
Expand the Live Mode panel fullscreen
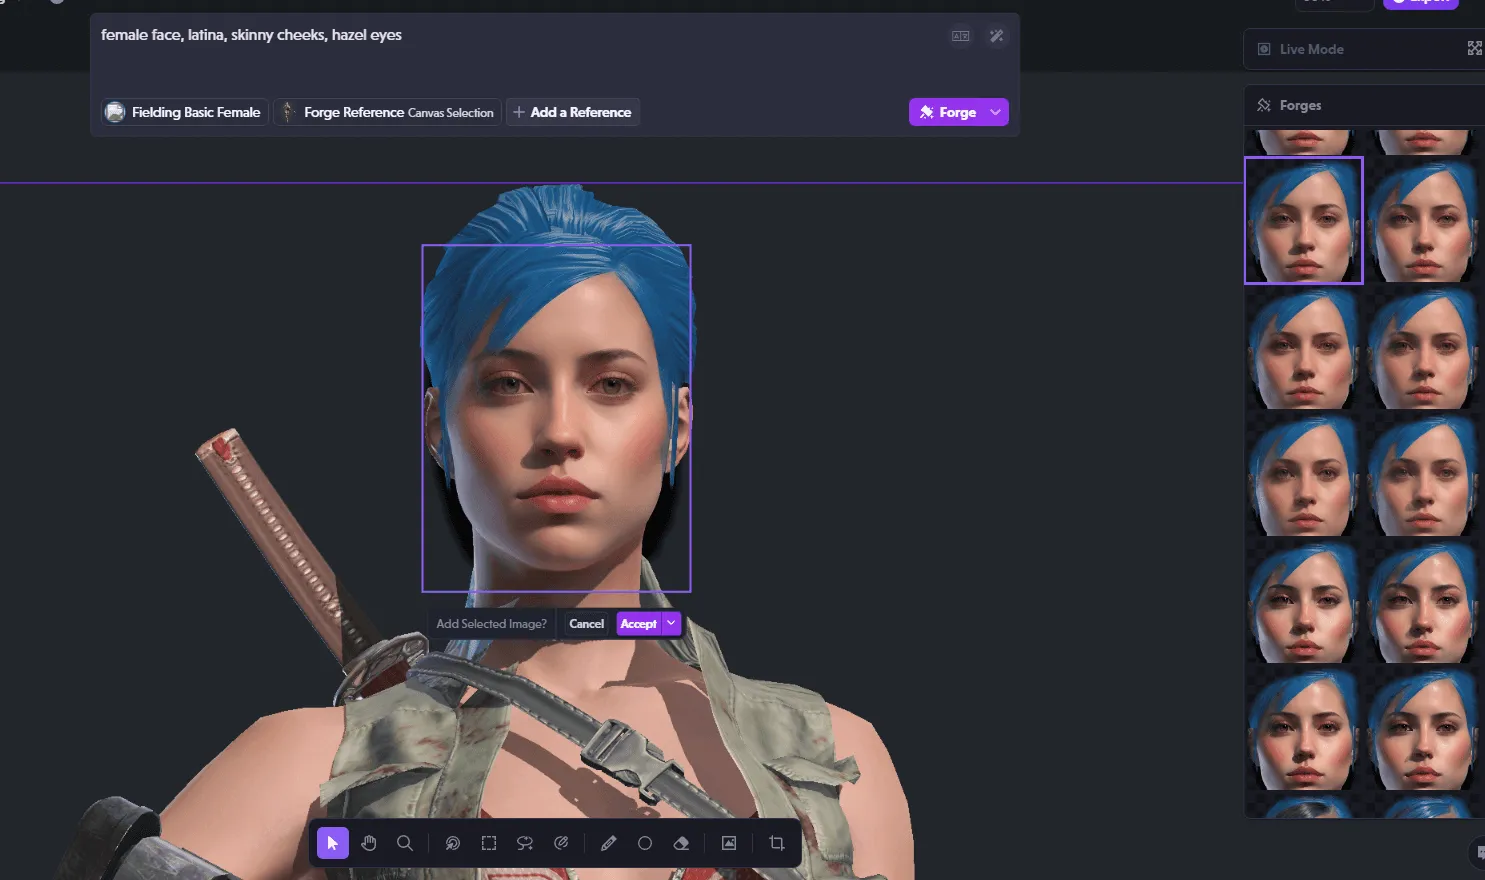pos(1474,49)
